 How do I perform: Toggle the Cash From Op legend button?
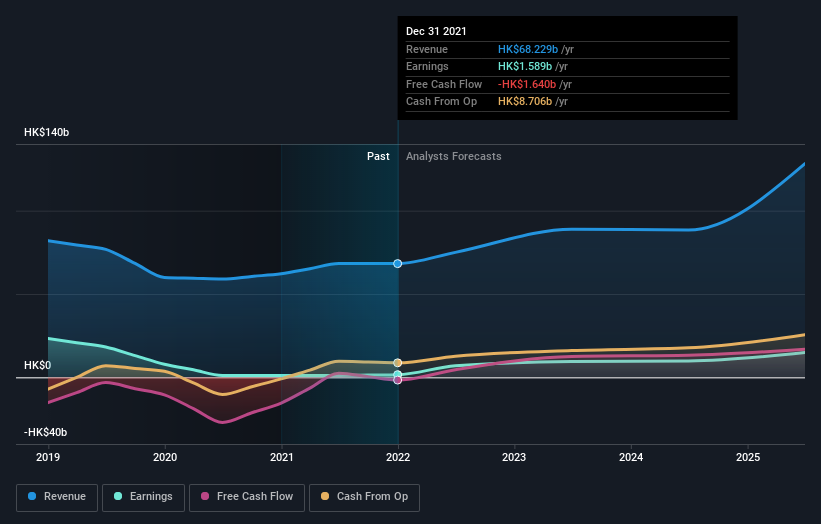[x=364, y=497]
